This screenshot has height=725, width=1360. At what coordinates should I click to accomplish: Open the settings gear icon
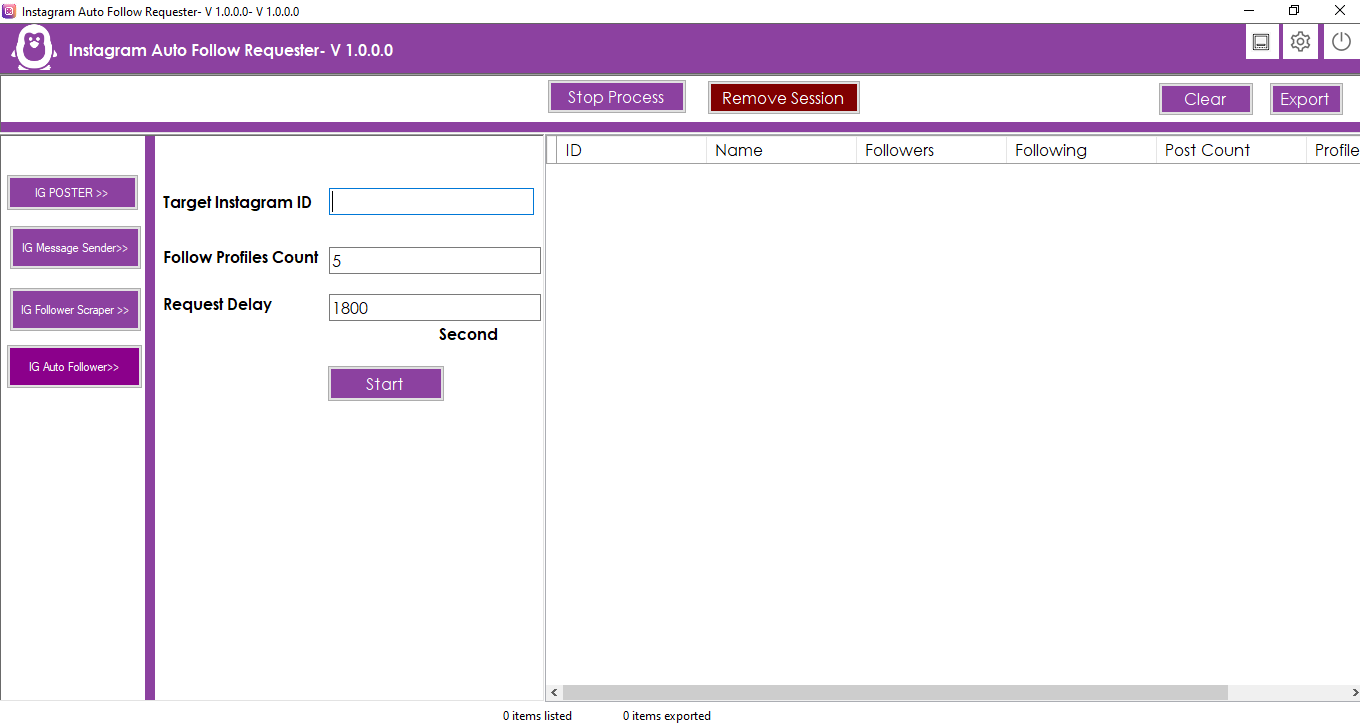1300,41
